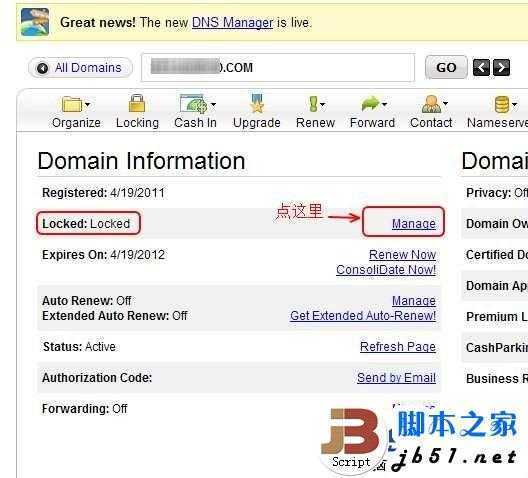
Task: Open the Cash In icon
Action: coord(193,103)
